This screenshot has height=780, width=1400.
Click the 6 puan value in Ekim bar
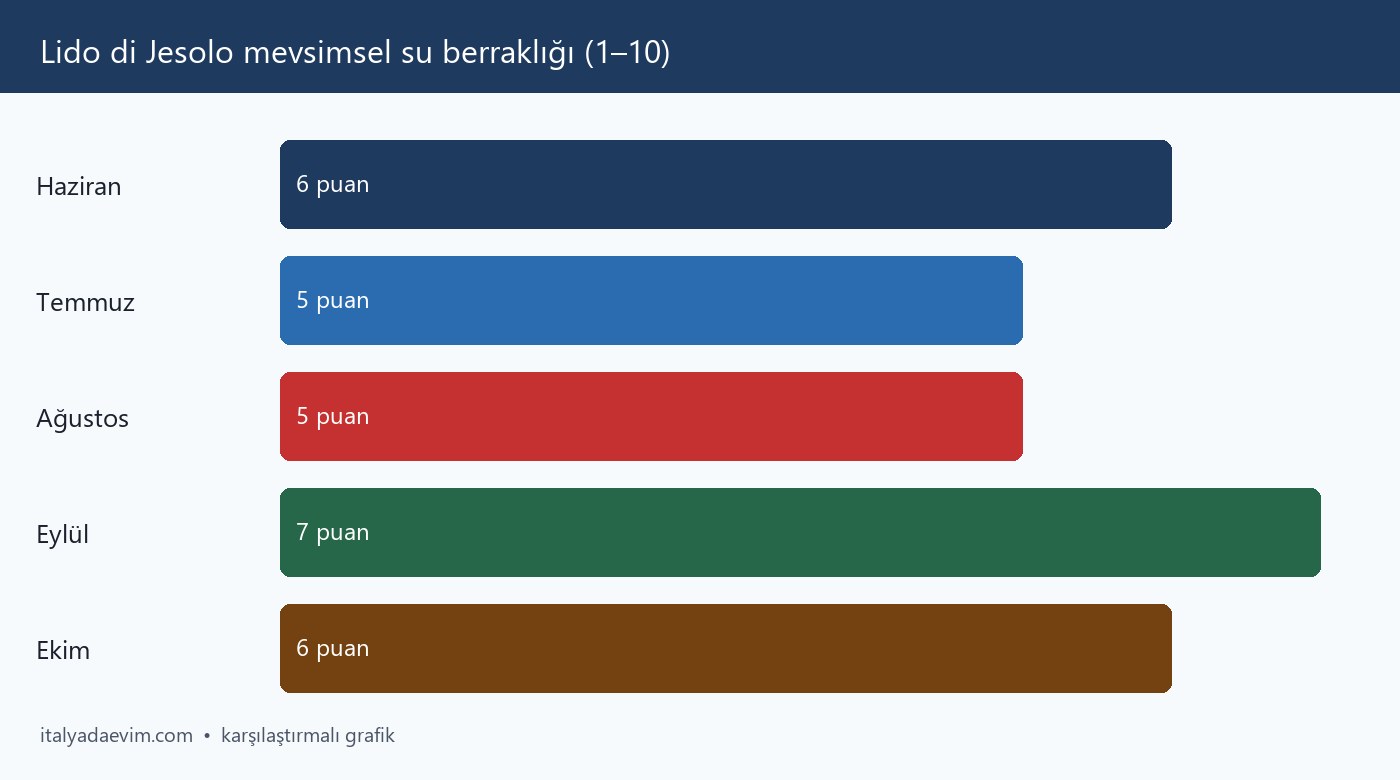pos(333,649)
